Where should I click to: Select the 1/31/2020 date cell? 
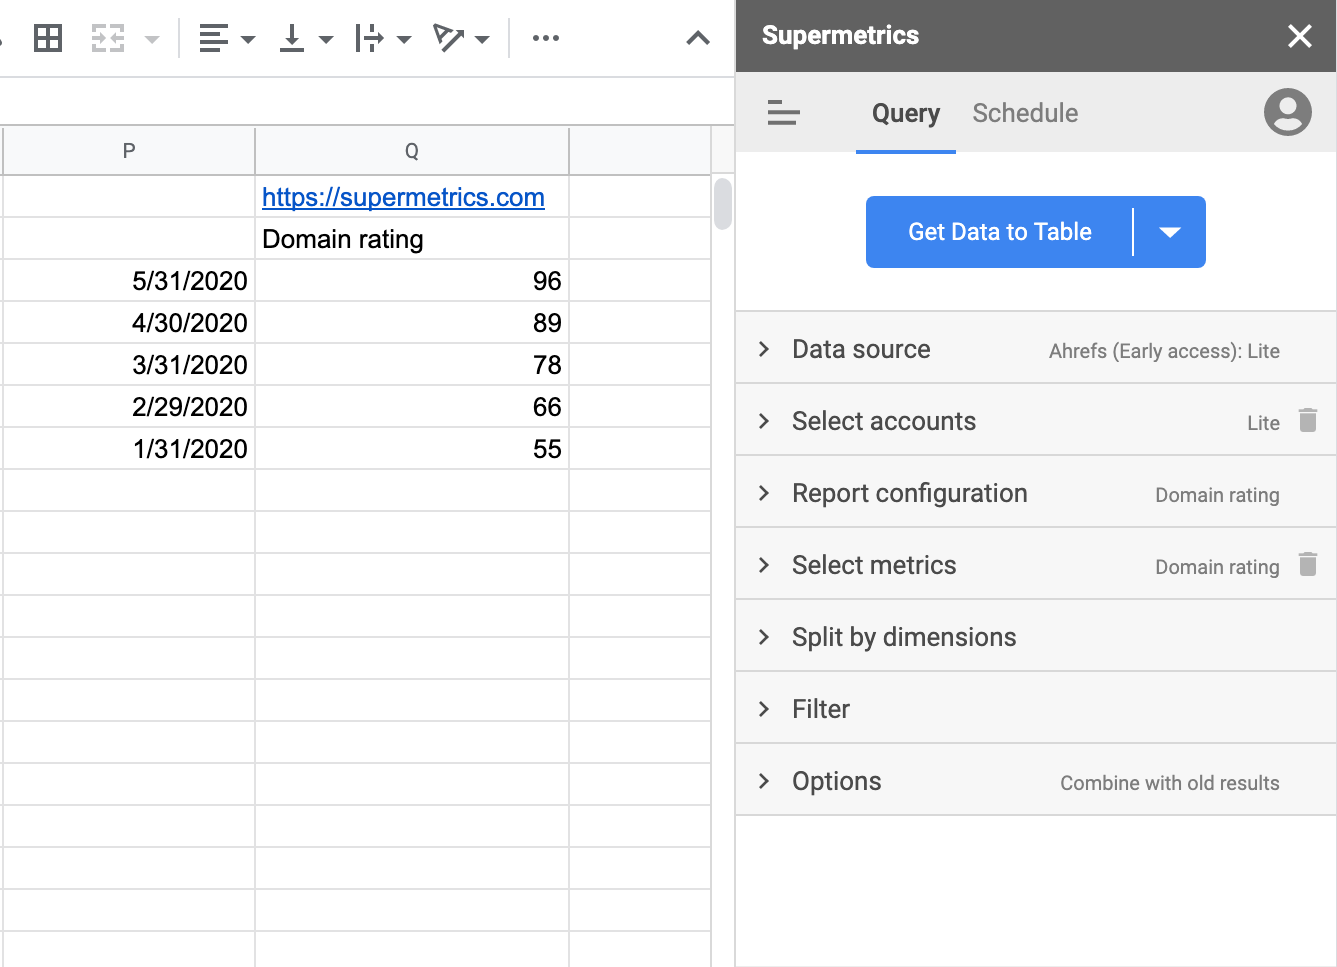[129, 449]
